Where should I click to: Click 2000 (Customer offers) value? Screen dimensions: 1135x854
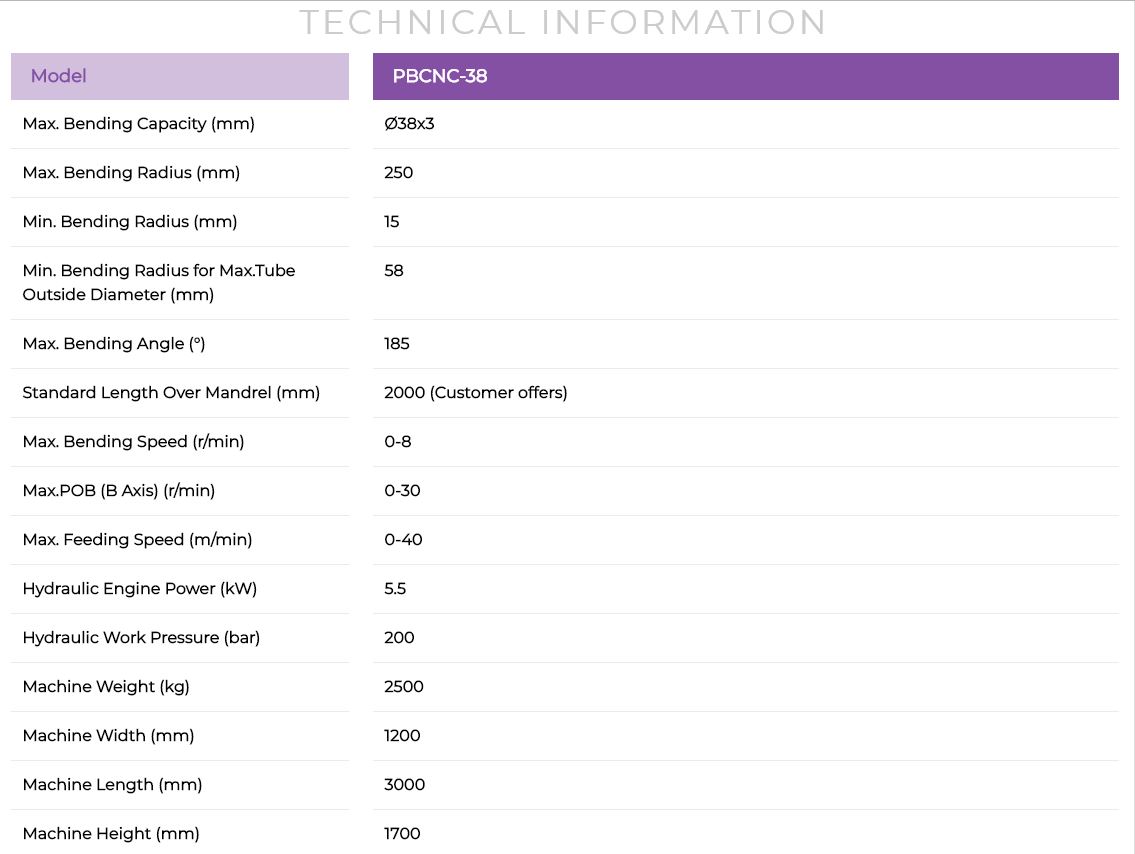pos(476,393)
